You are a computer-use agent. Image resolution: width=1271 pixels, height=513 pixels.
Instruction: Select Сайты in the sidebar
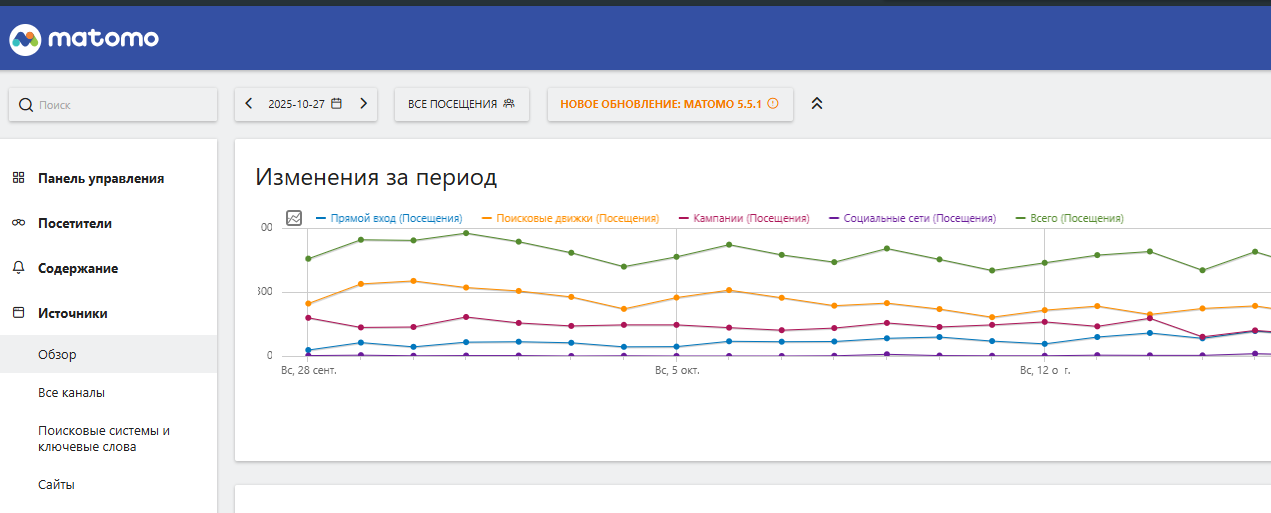click(x=56, y=485)
